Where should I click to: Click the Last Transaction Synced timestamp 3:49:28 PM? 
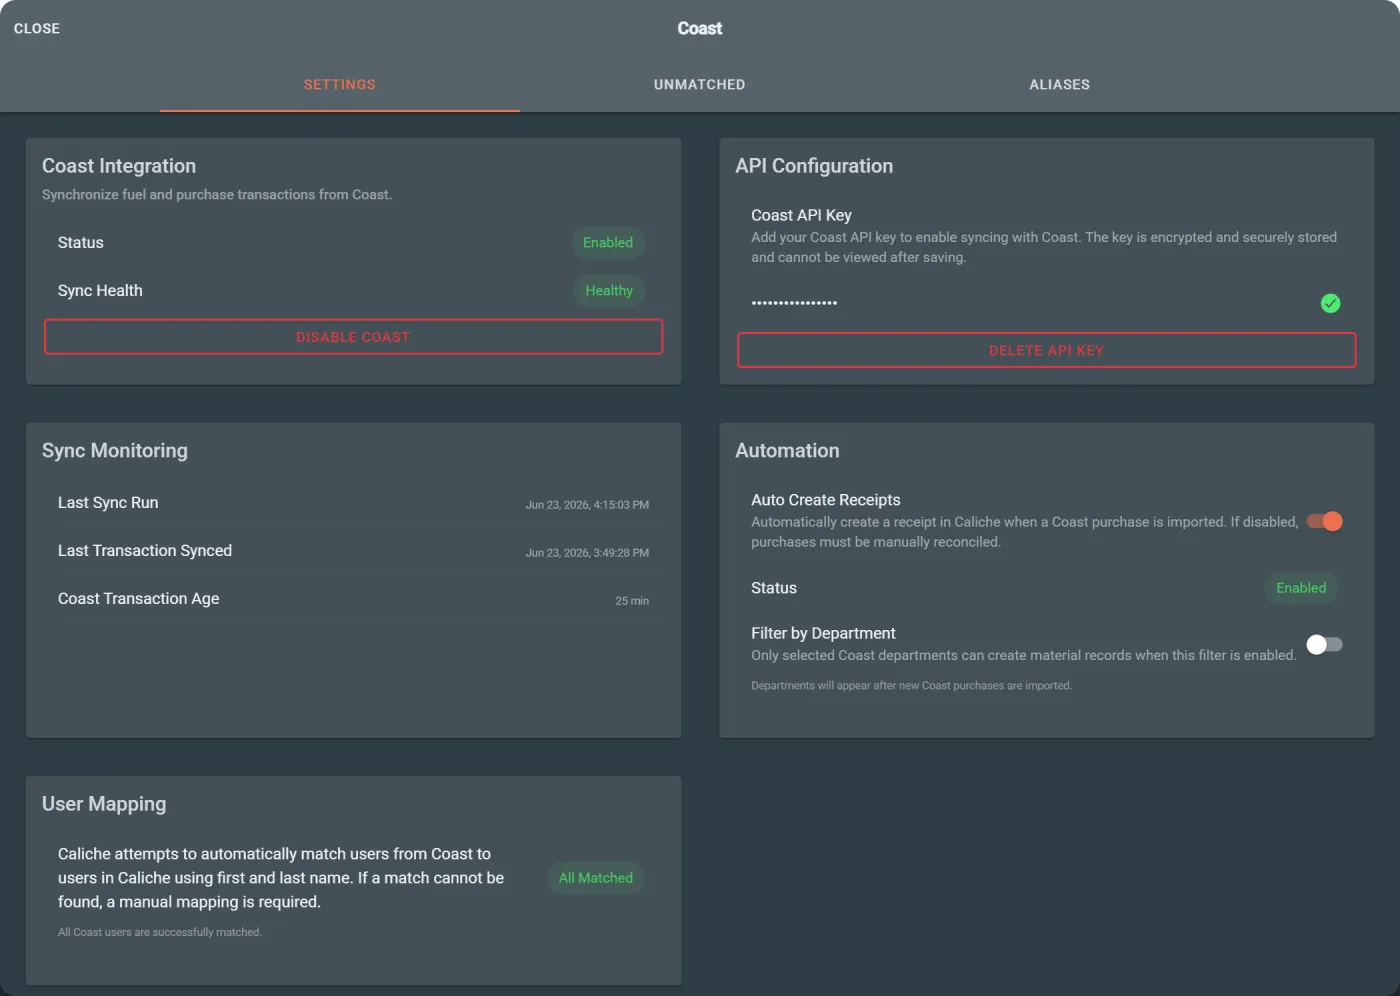coord(587,553)
